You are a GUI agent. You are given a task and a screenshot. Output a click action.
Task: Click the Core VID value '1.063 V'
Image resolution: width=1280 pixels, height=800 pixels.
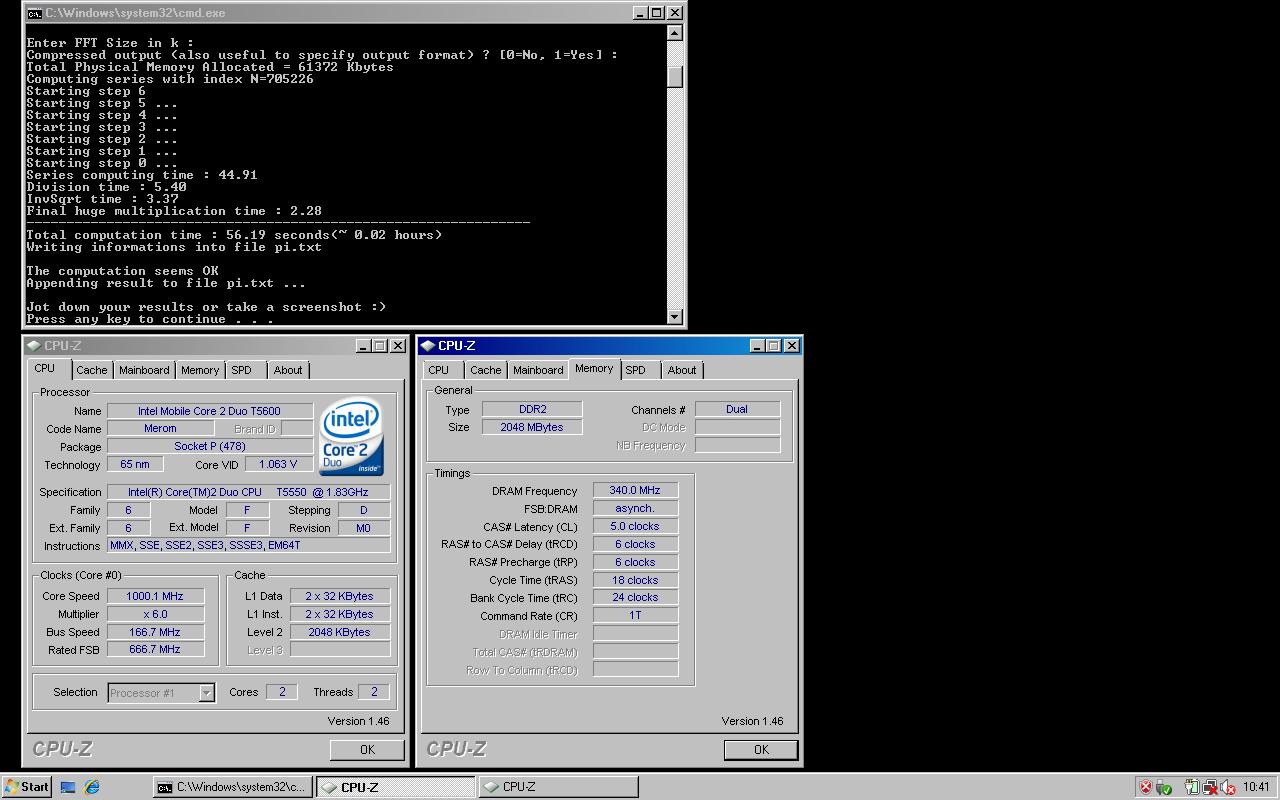(277, 465)
